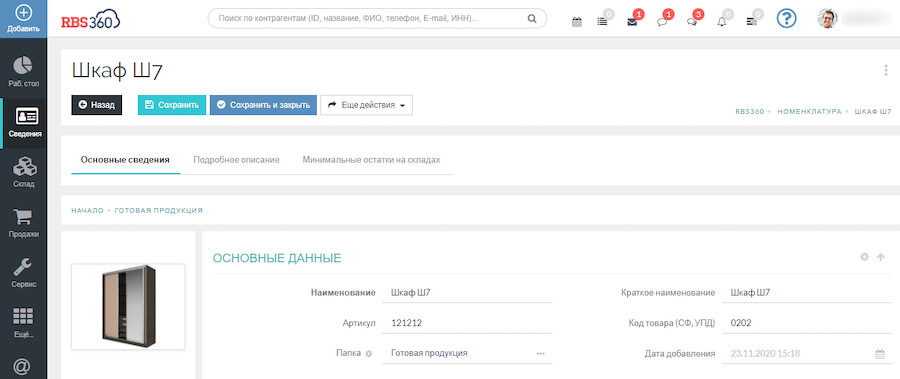The image size is (900, 379).
Task: Switch to Подробное описание tab
Action: (236, 160)
